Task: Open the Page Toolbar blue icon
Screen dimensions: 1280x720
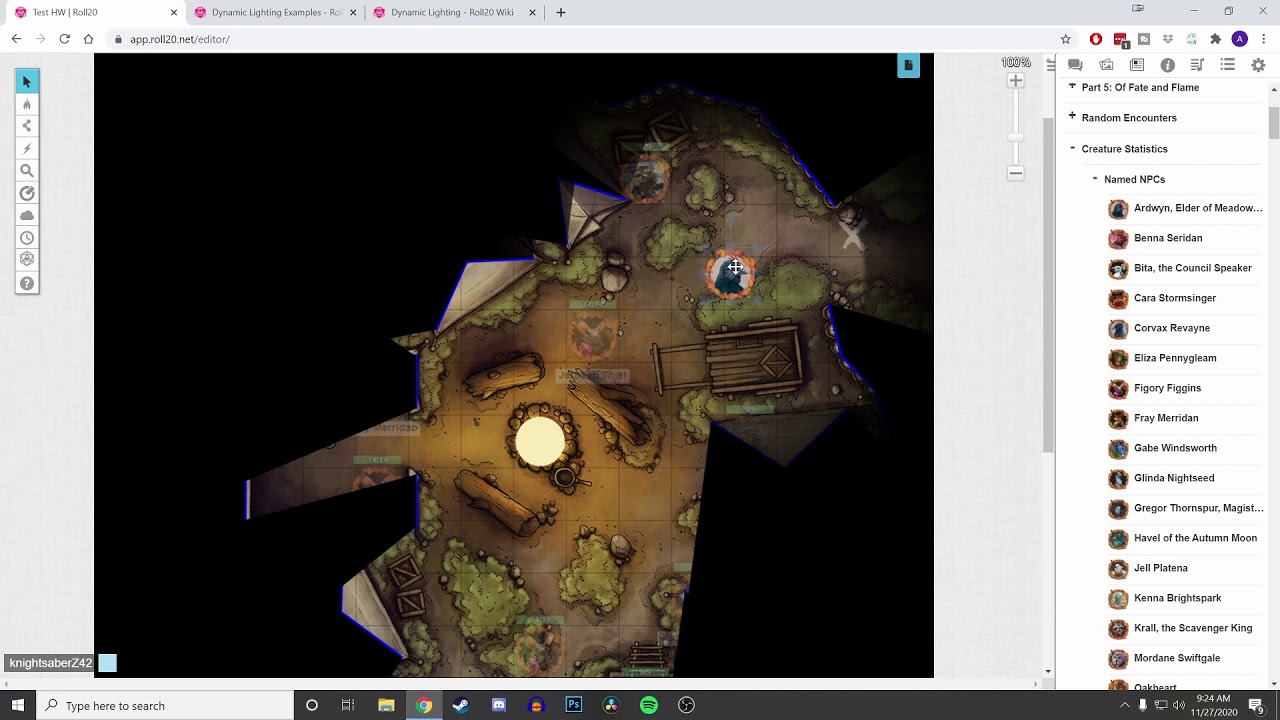Action: pyautogui.click(x=908, y=66)
